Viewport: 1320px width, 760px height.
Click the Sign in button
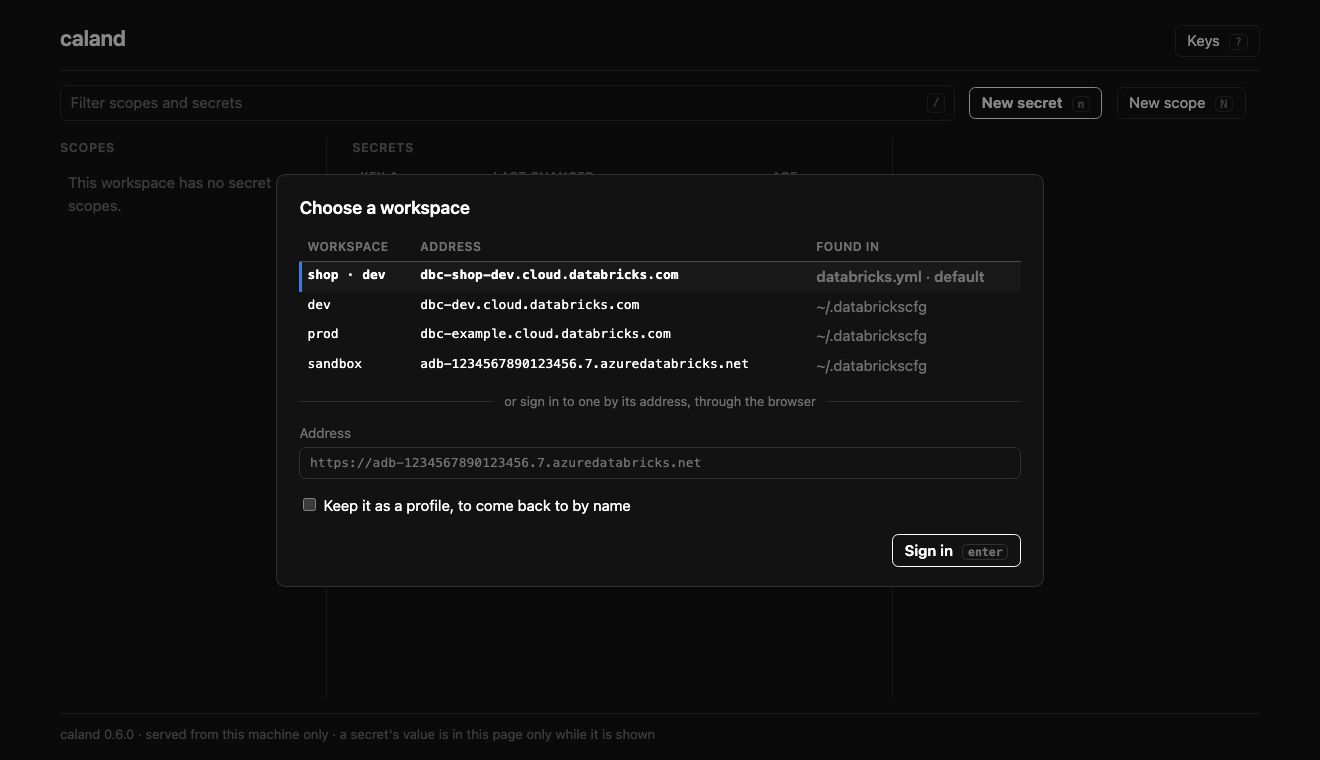956,551
